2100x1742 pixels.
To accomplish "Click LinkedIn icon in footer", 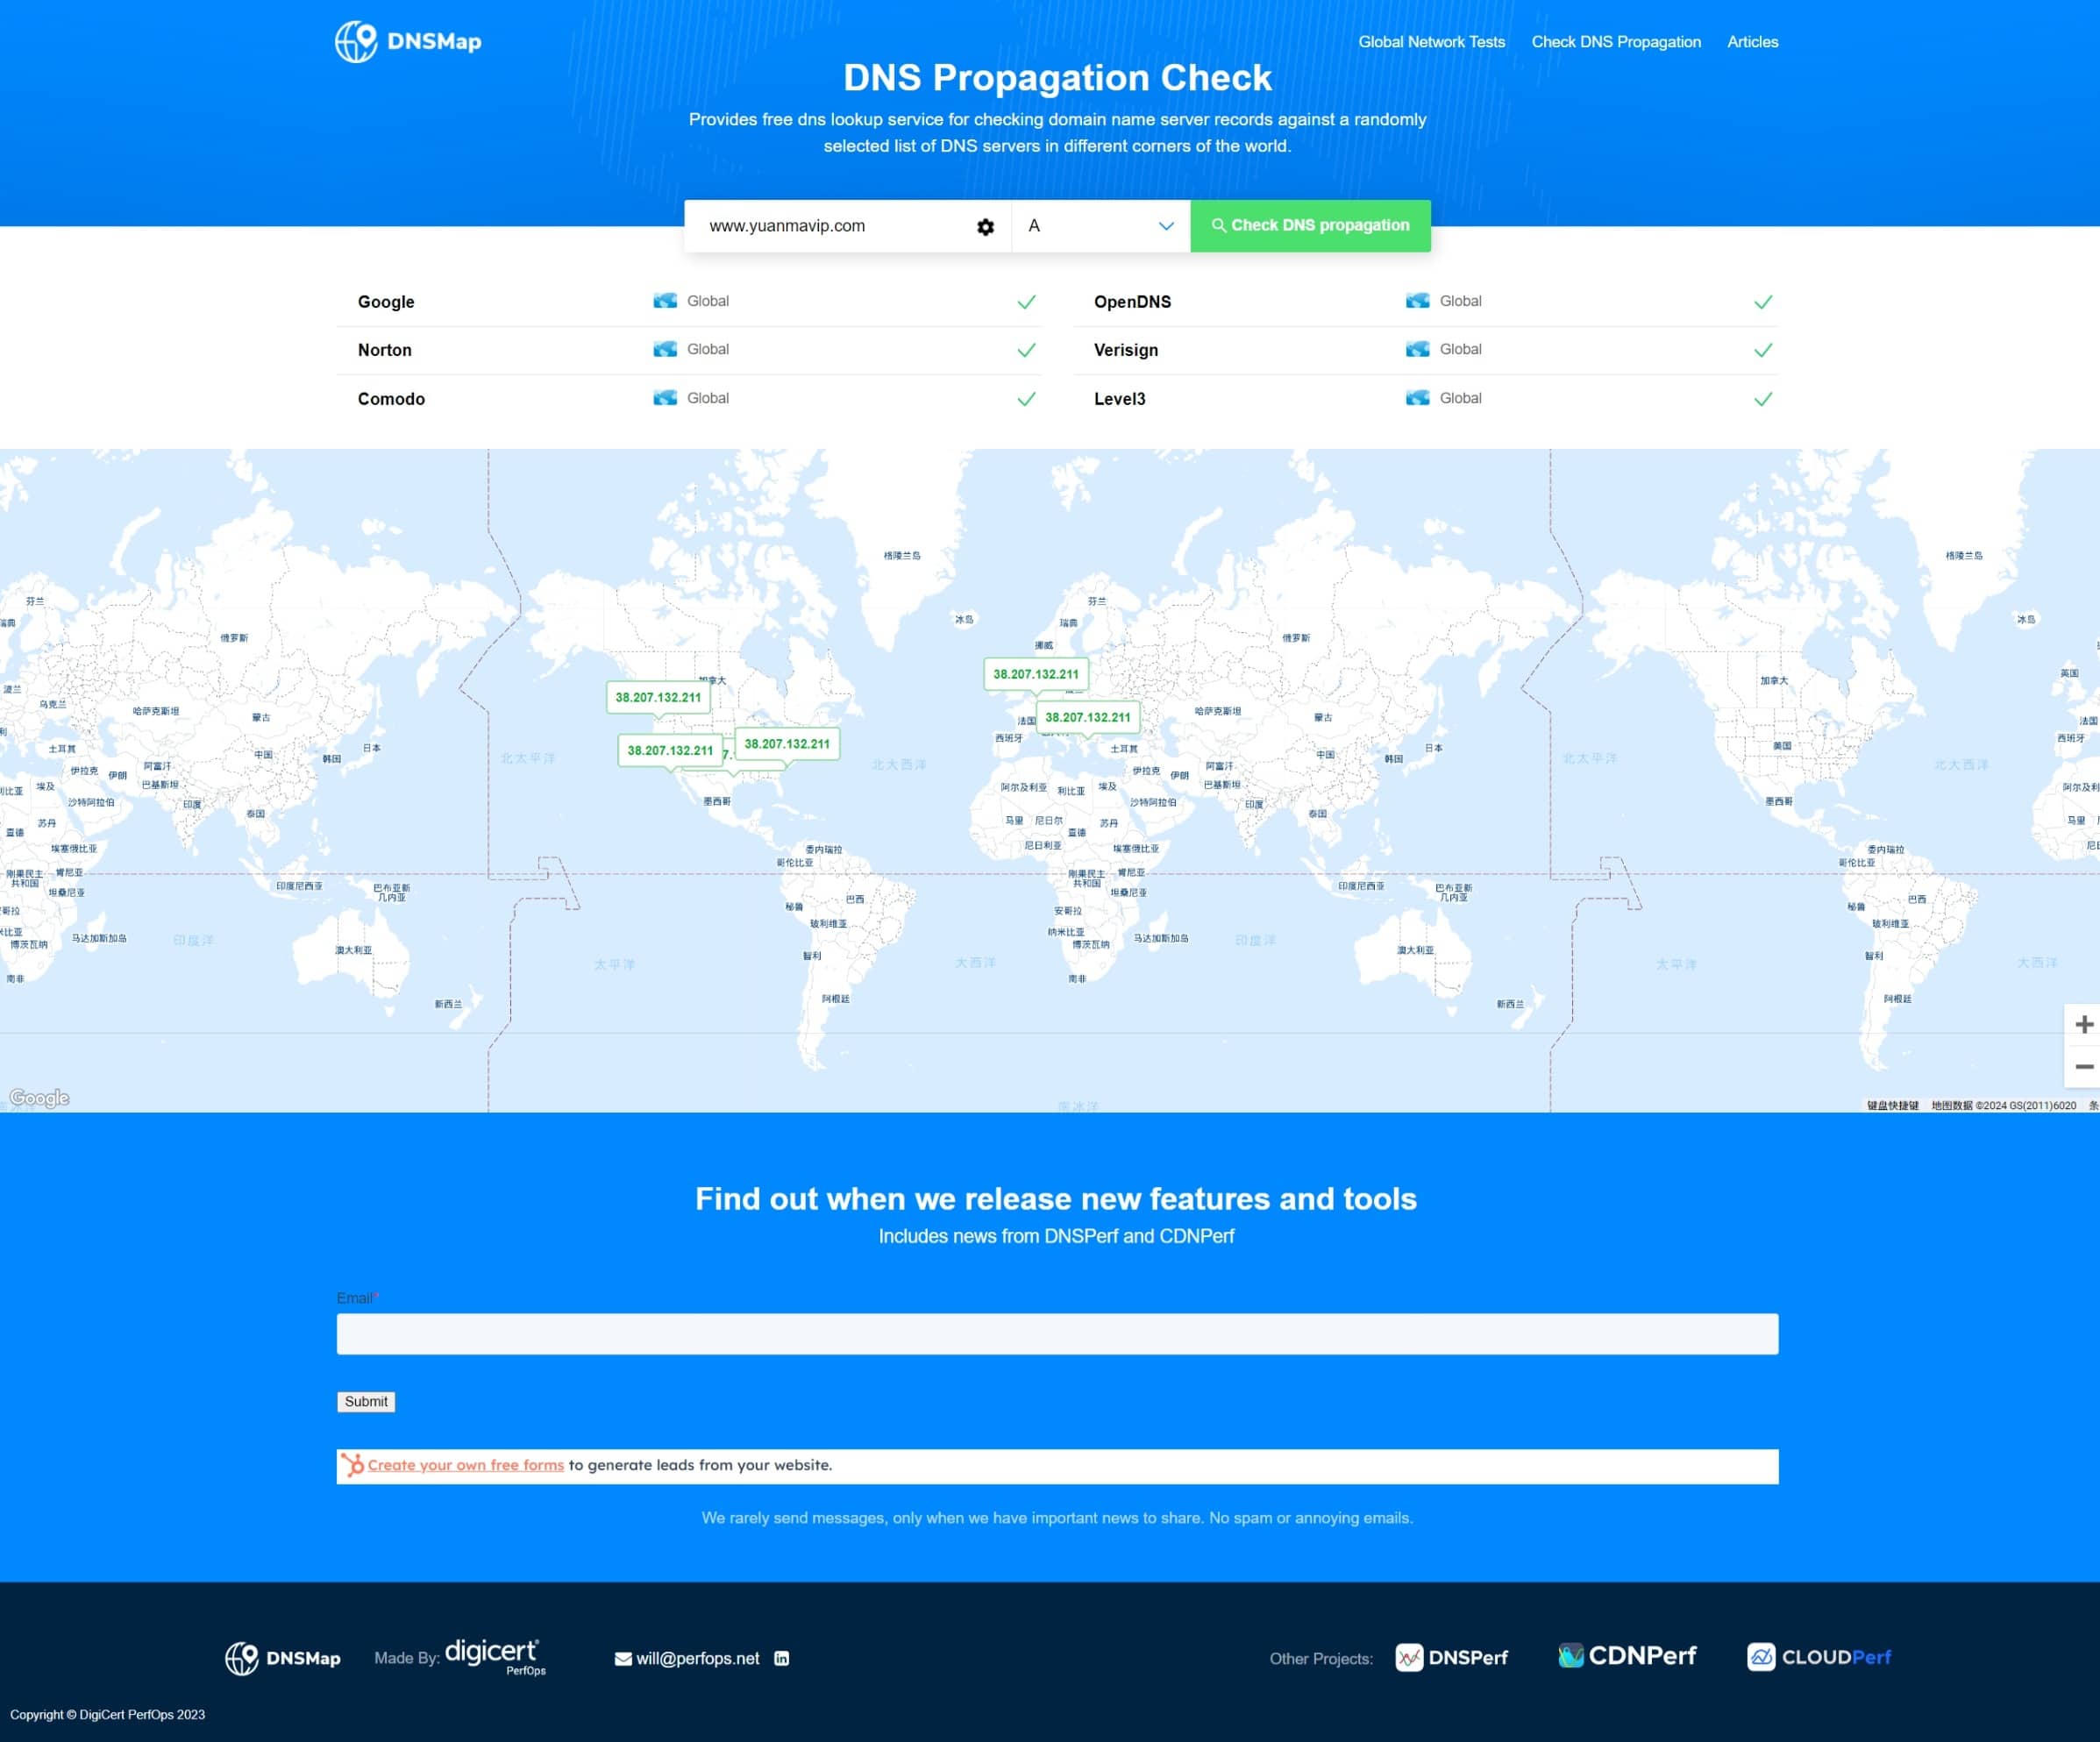I will pyautogui.click(x=782, y=1658).
